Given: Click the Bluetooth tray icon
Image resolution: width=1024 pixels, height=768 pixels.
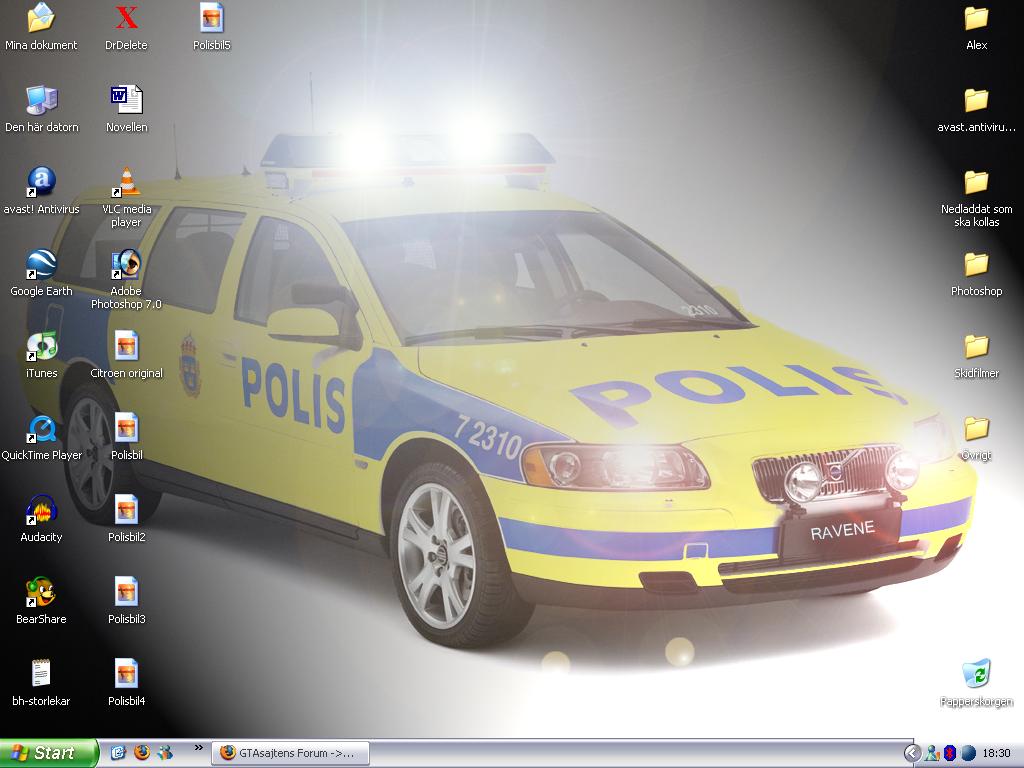Looking at the screenshot, I should click(950, 754).
